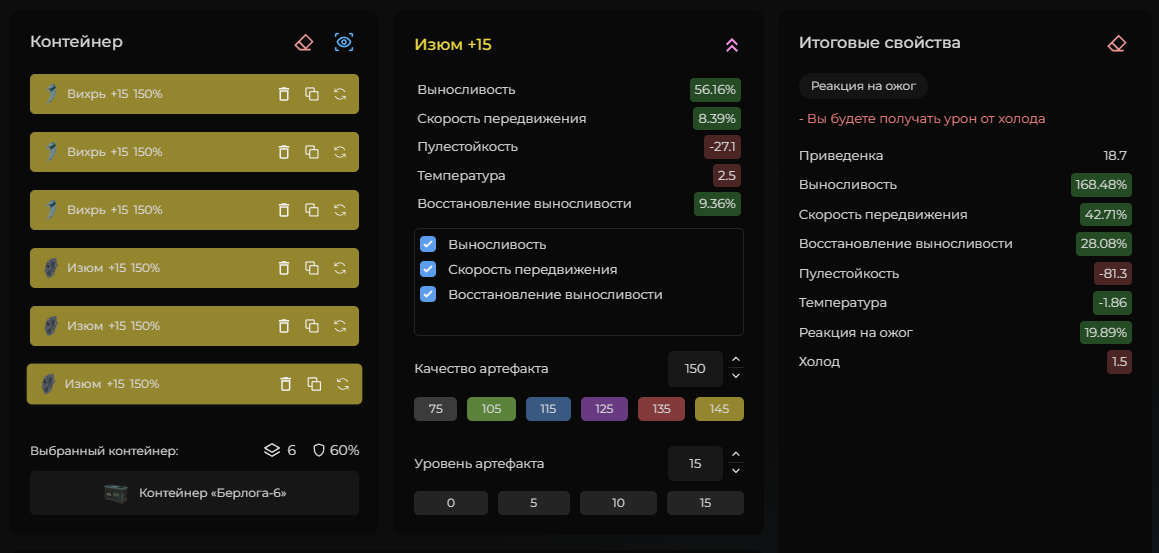Select the first Вихрь +15 150% row
The image size is (1159, 553).
150,94
